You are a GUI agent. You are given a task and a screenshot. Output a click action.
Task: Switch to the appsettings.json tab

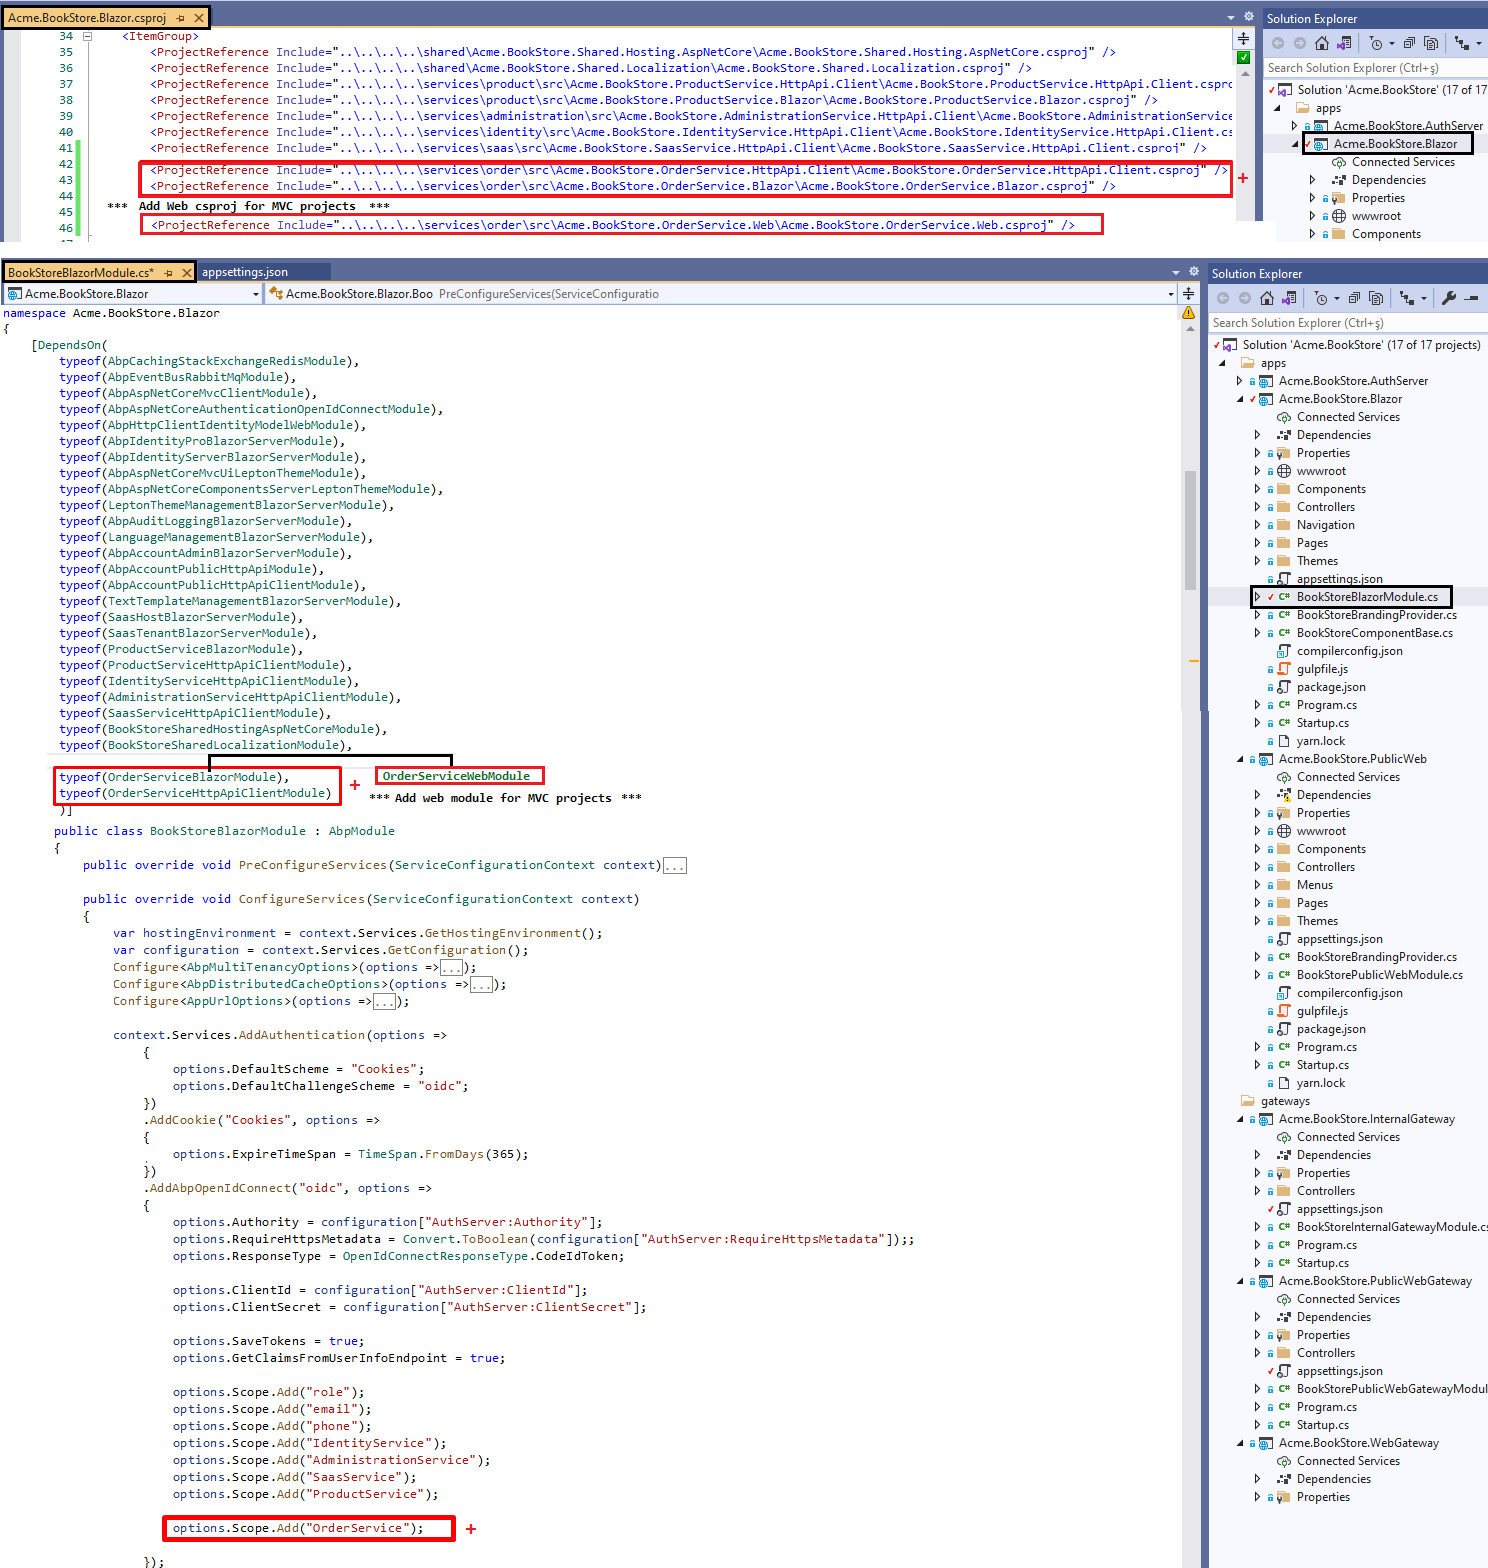[245, 272]
